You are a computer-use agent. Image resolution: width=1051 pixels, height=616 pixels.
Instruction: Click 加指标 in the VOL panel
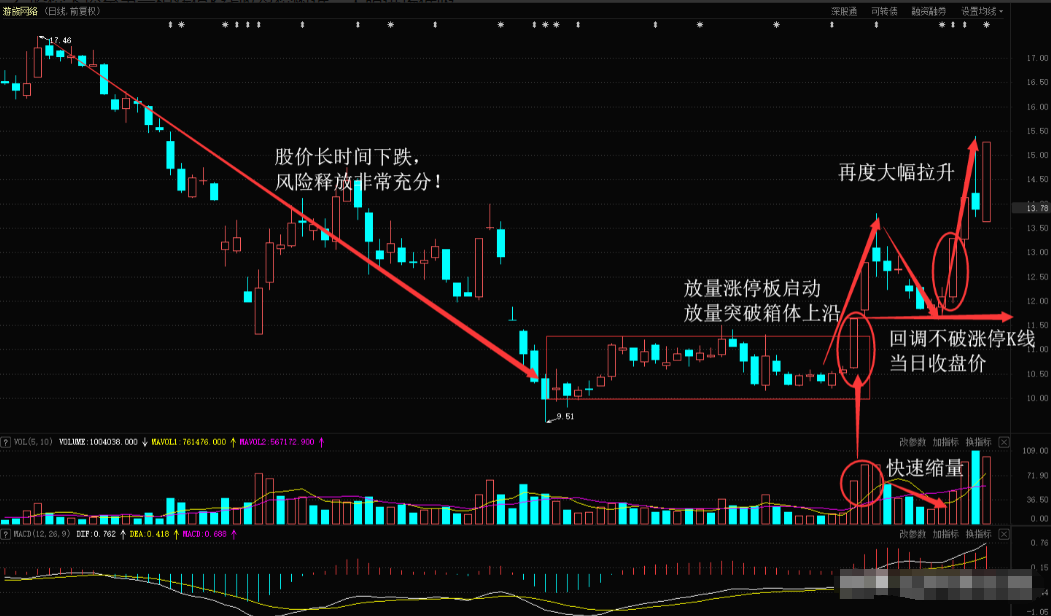(x=945, y=442)
